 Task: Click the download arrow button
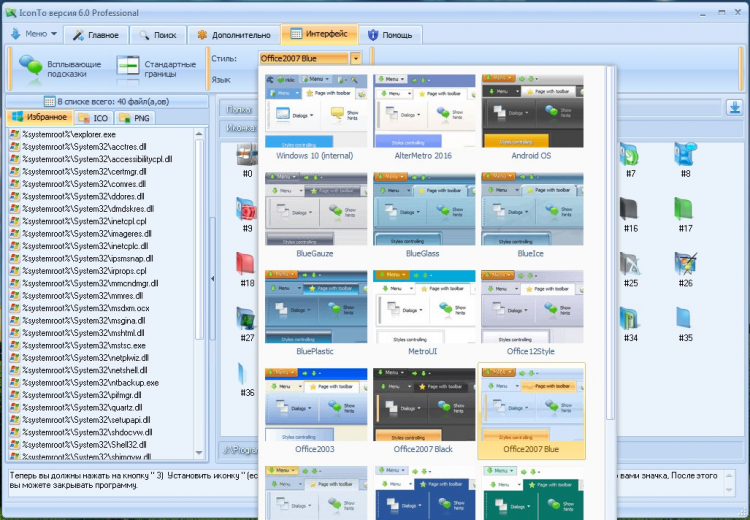[x=734, y=107]
